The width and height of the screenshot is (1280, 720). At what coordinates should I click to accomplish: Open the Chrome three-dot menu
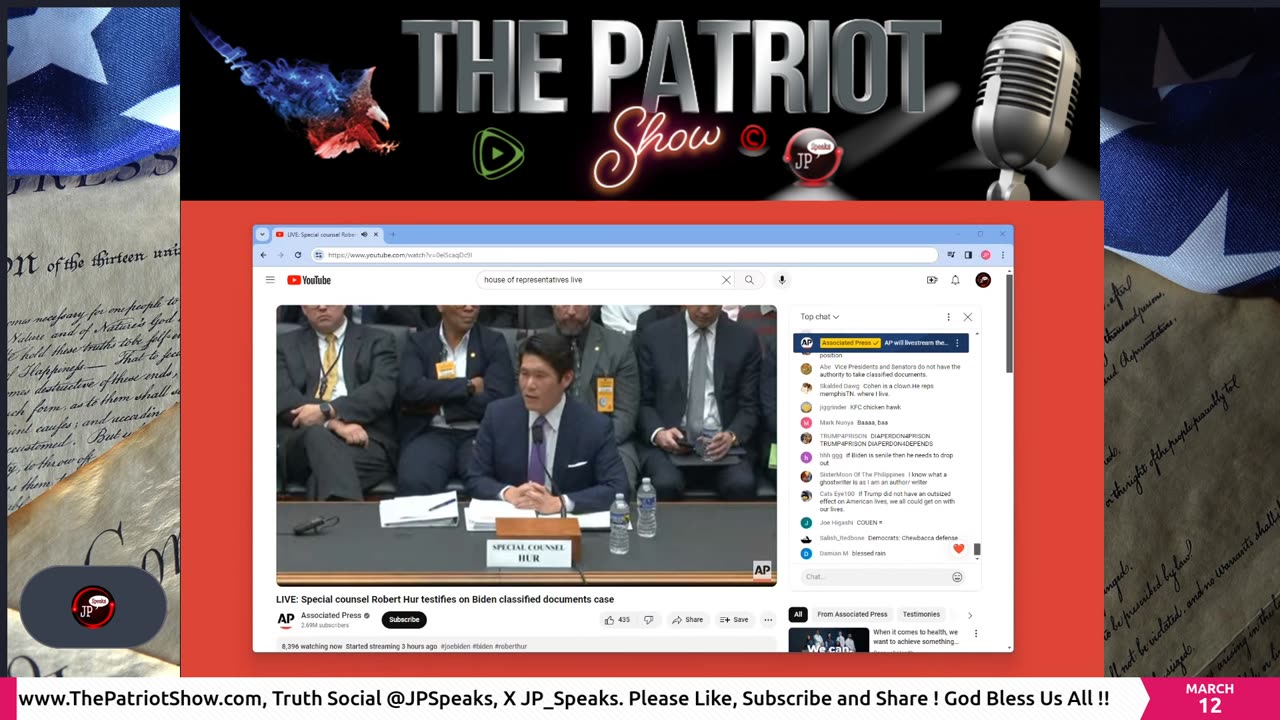tap(1002, 255)
